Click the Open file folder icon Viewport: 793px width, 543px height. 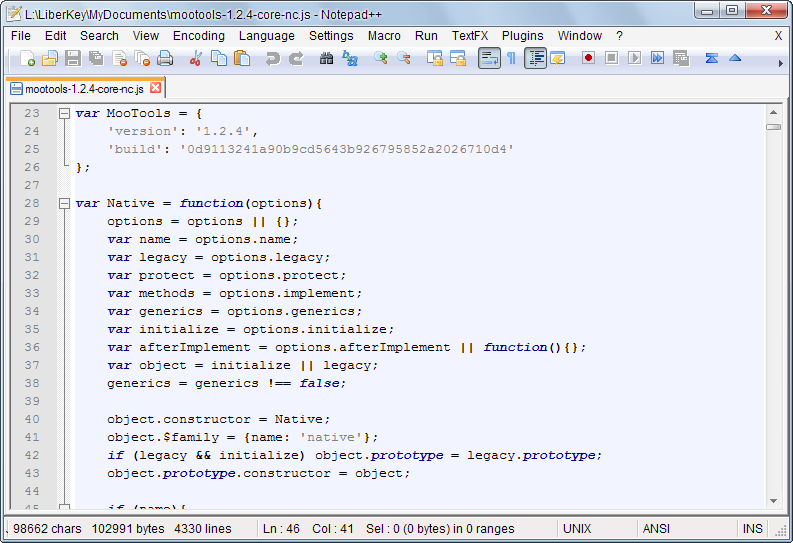pyautogui.click(x=50, y=59)
